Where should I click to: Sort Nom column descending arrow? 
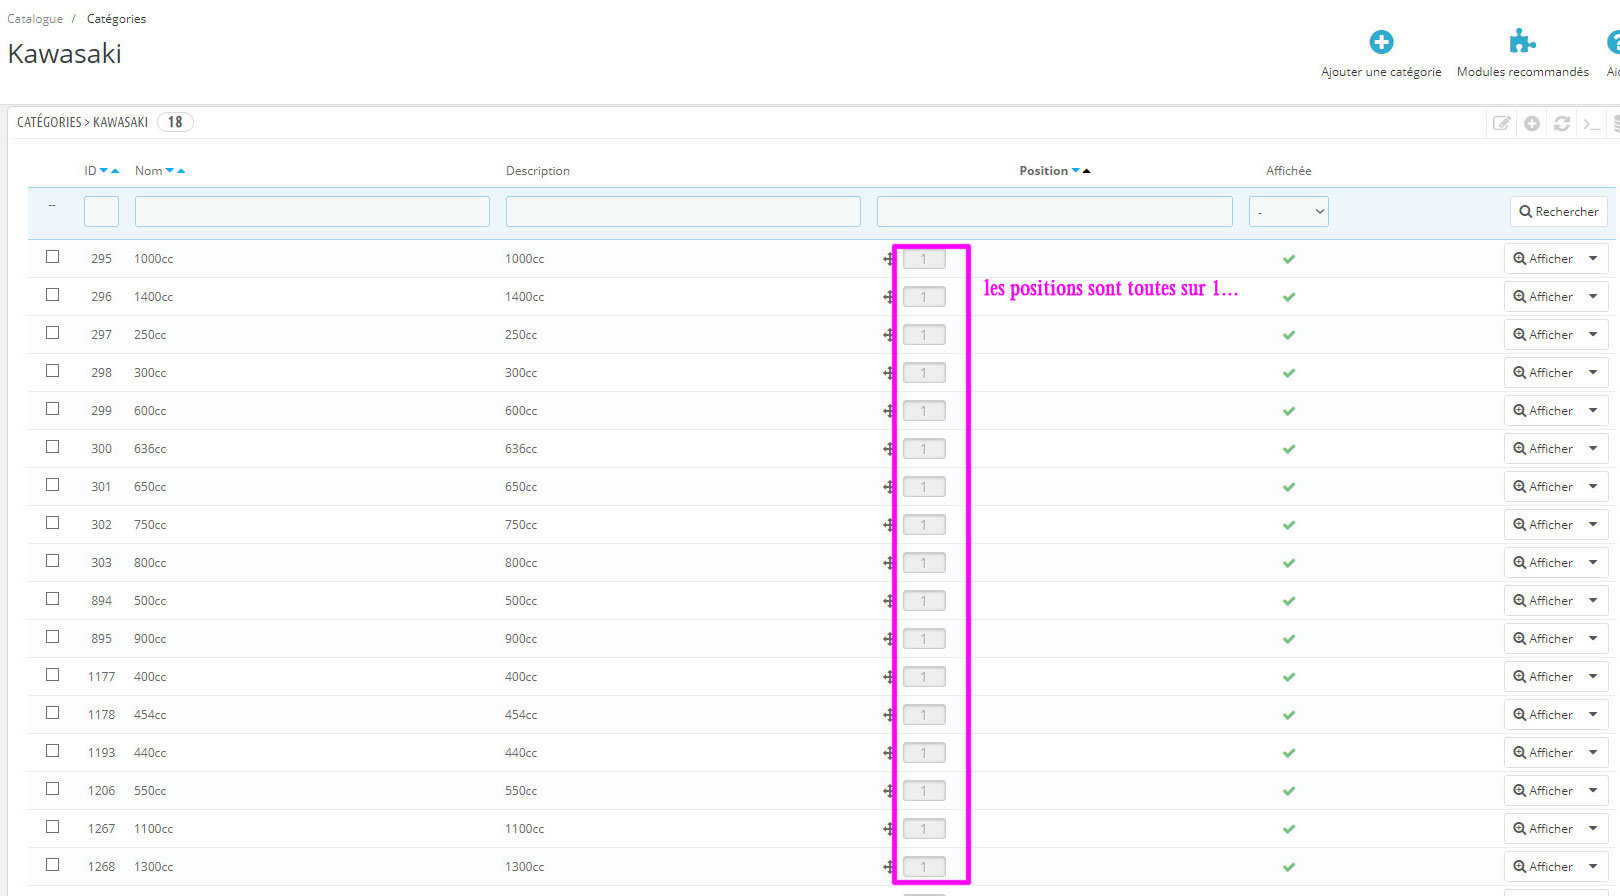point(170,171)
